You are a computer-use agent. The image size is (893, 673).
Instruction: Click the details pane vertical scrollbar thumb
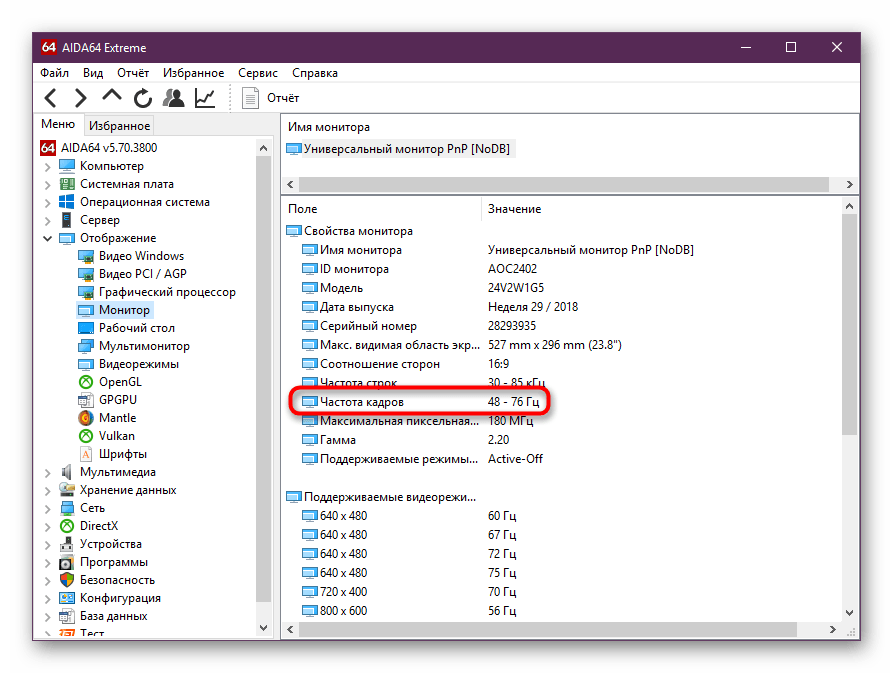pos(849,325)
